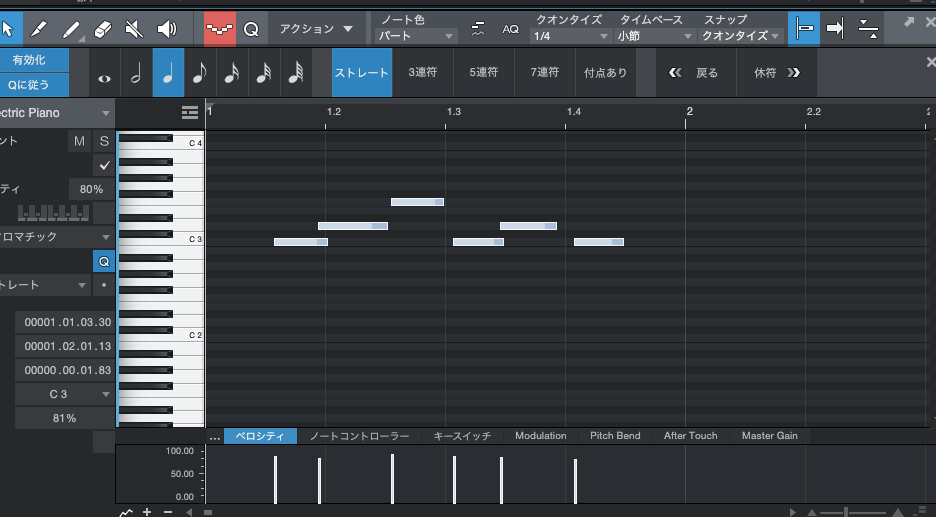Open the スナップ クオンタイズ dropdown
The height and width of the screenshot is (517, 936).
coord(740,36)
